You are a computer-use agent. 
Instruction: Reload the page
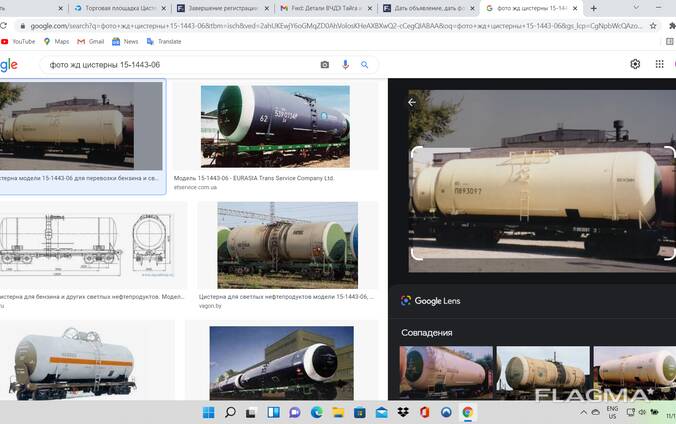[3, 26]
